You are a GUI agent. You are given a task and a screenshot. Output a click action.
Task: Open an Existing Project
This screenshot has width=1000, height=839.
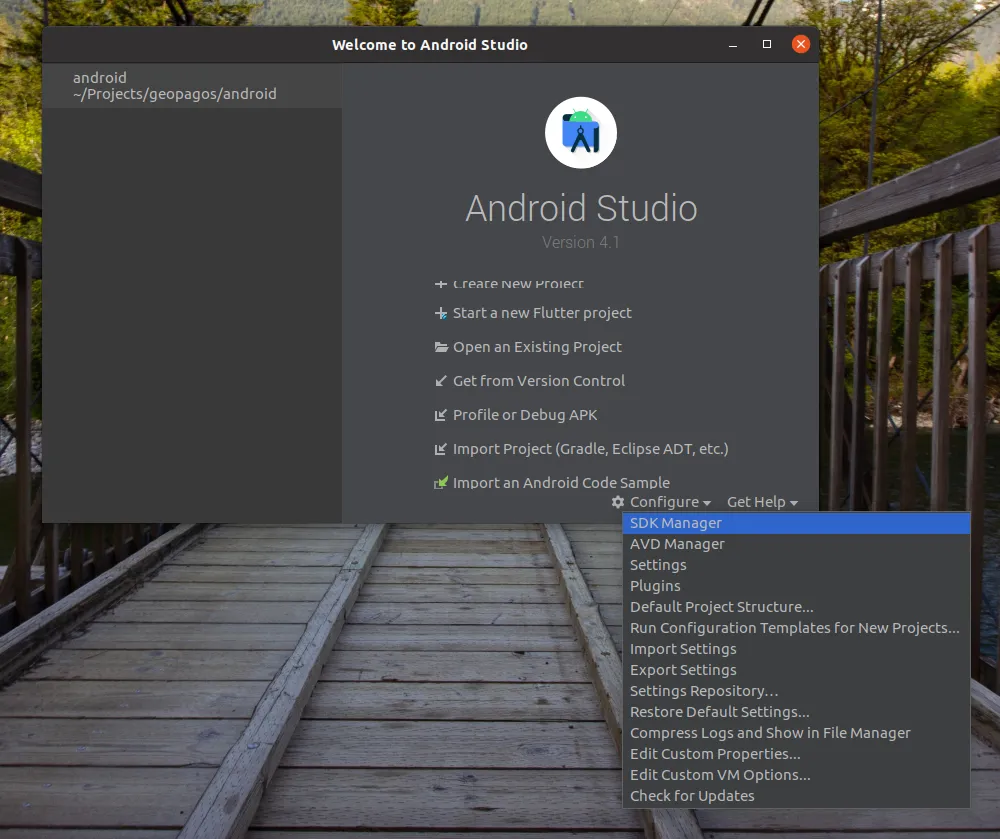tap(537, 347)
